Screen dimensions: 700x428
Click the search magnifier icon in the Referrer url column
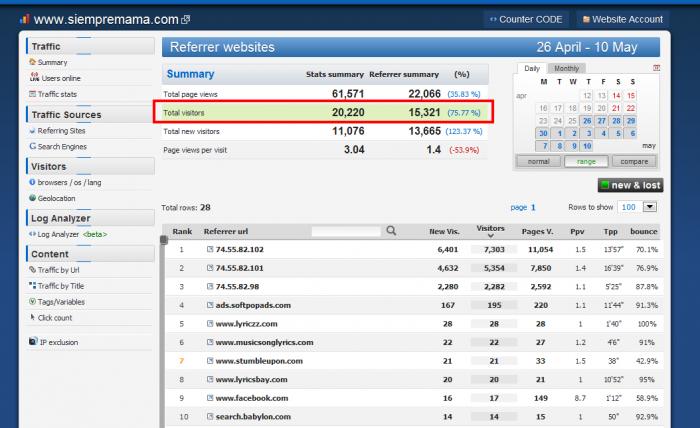click(x=391, y=230)
